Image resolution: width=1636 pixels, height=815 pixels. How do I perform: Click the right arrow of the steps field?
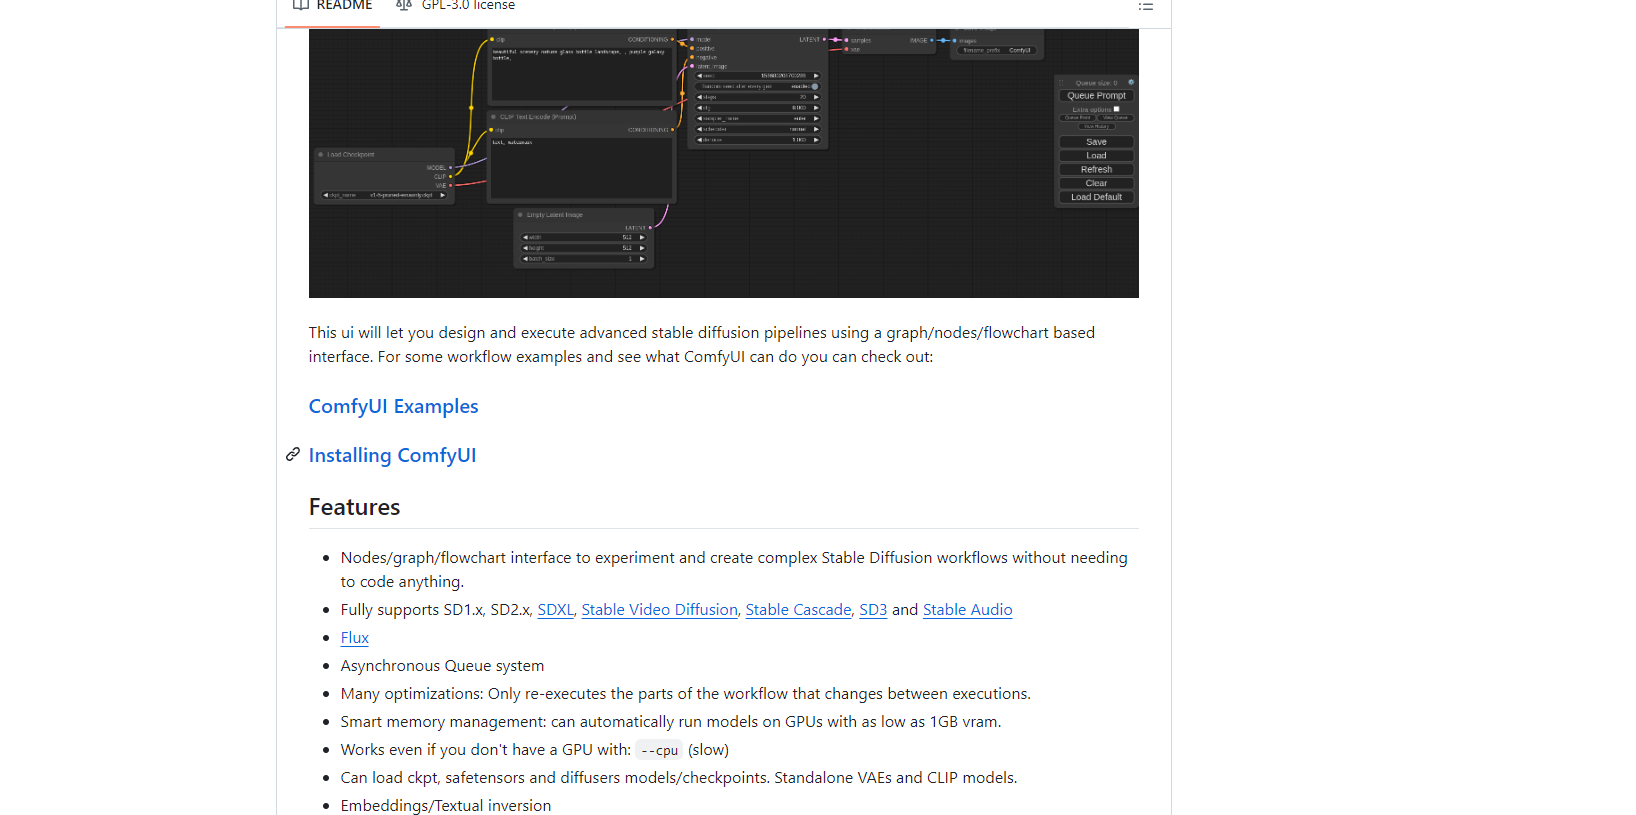click(x=816, y=97)
